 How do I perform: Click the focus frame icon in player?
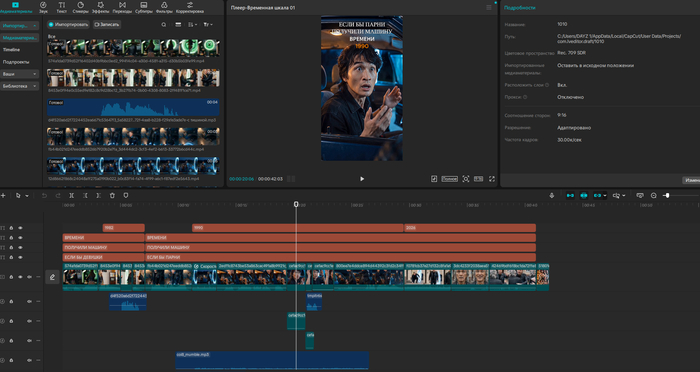[466, 179]
